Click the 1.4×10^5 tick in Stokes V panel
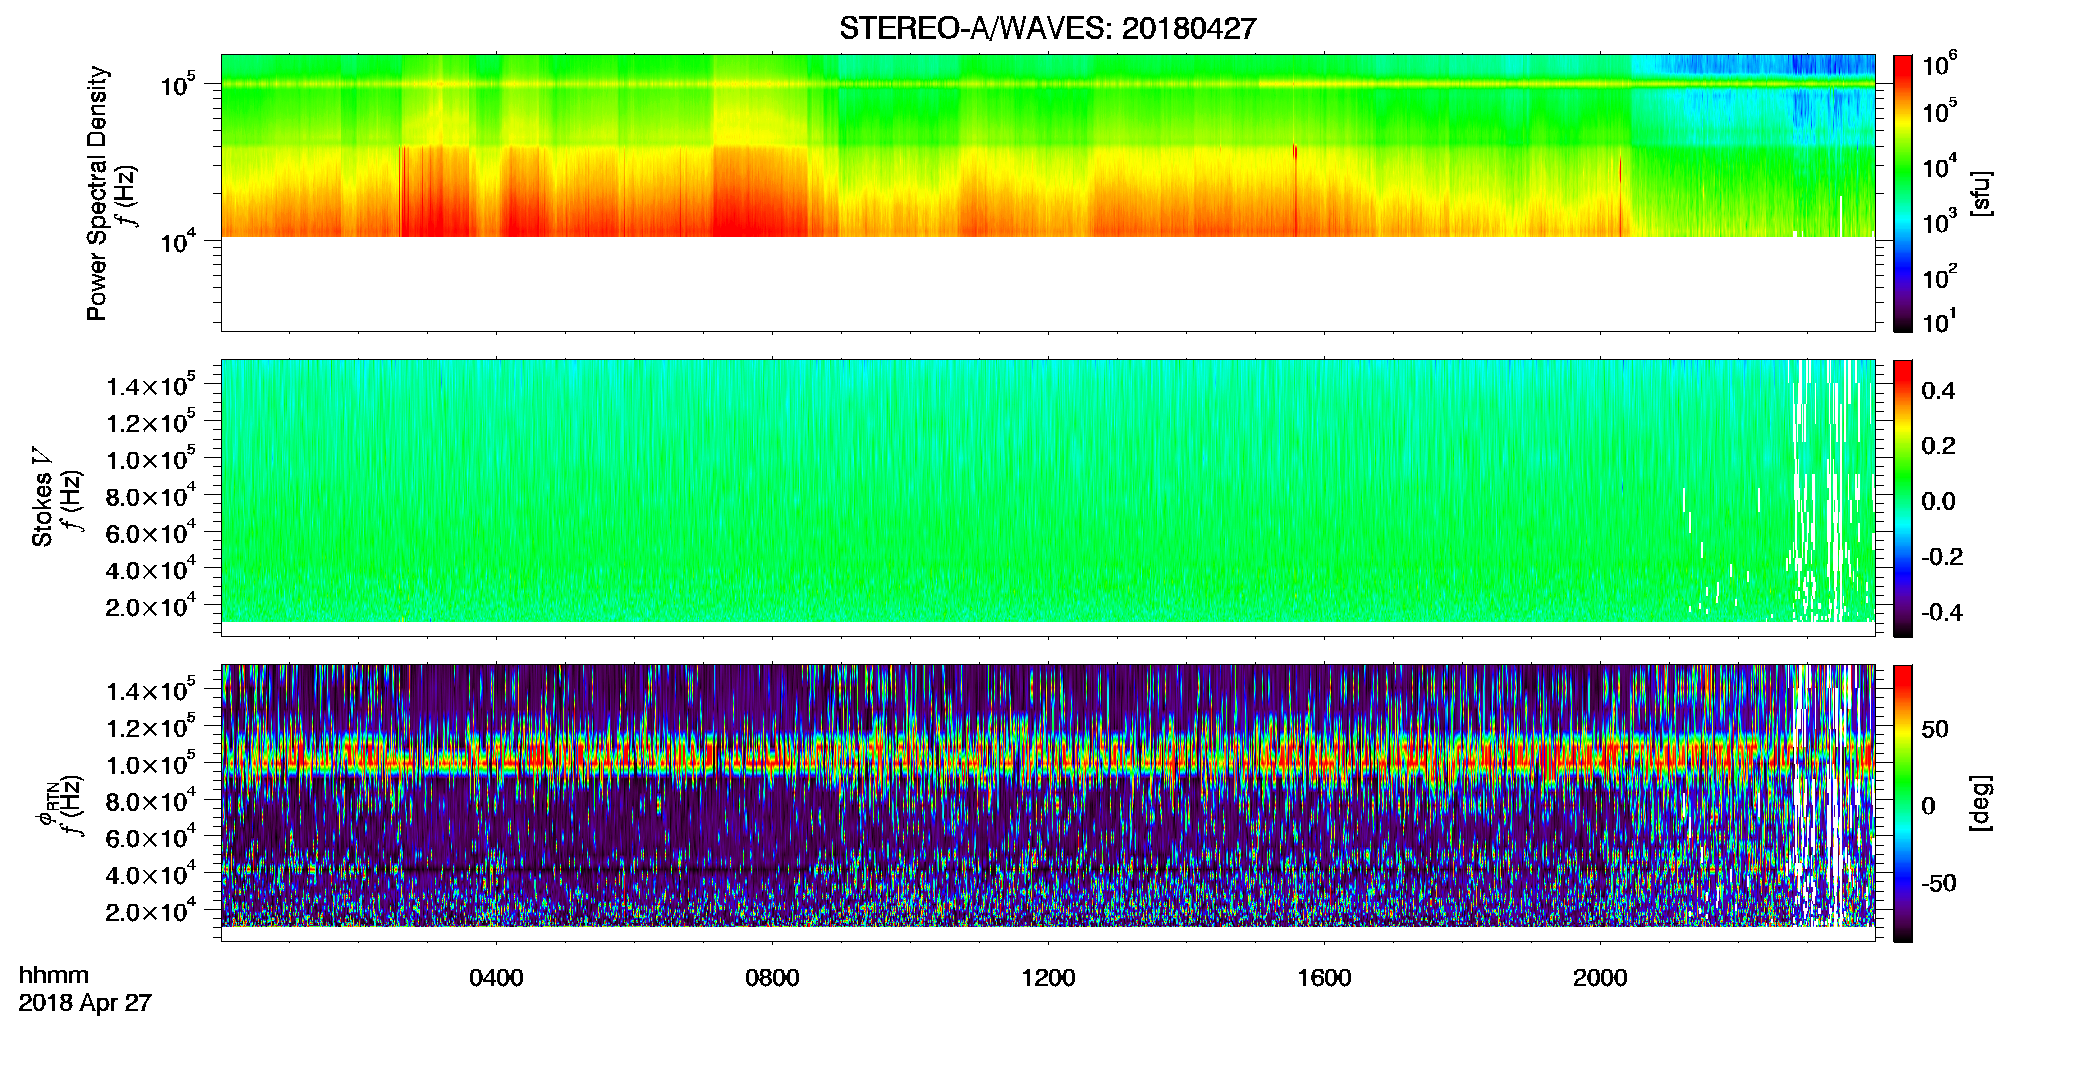This screenshot has width=2096, height=1080. click(x=151, y=385)
